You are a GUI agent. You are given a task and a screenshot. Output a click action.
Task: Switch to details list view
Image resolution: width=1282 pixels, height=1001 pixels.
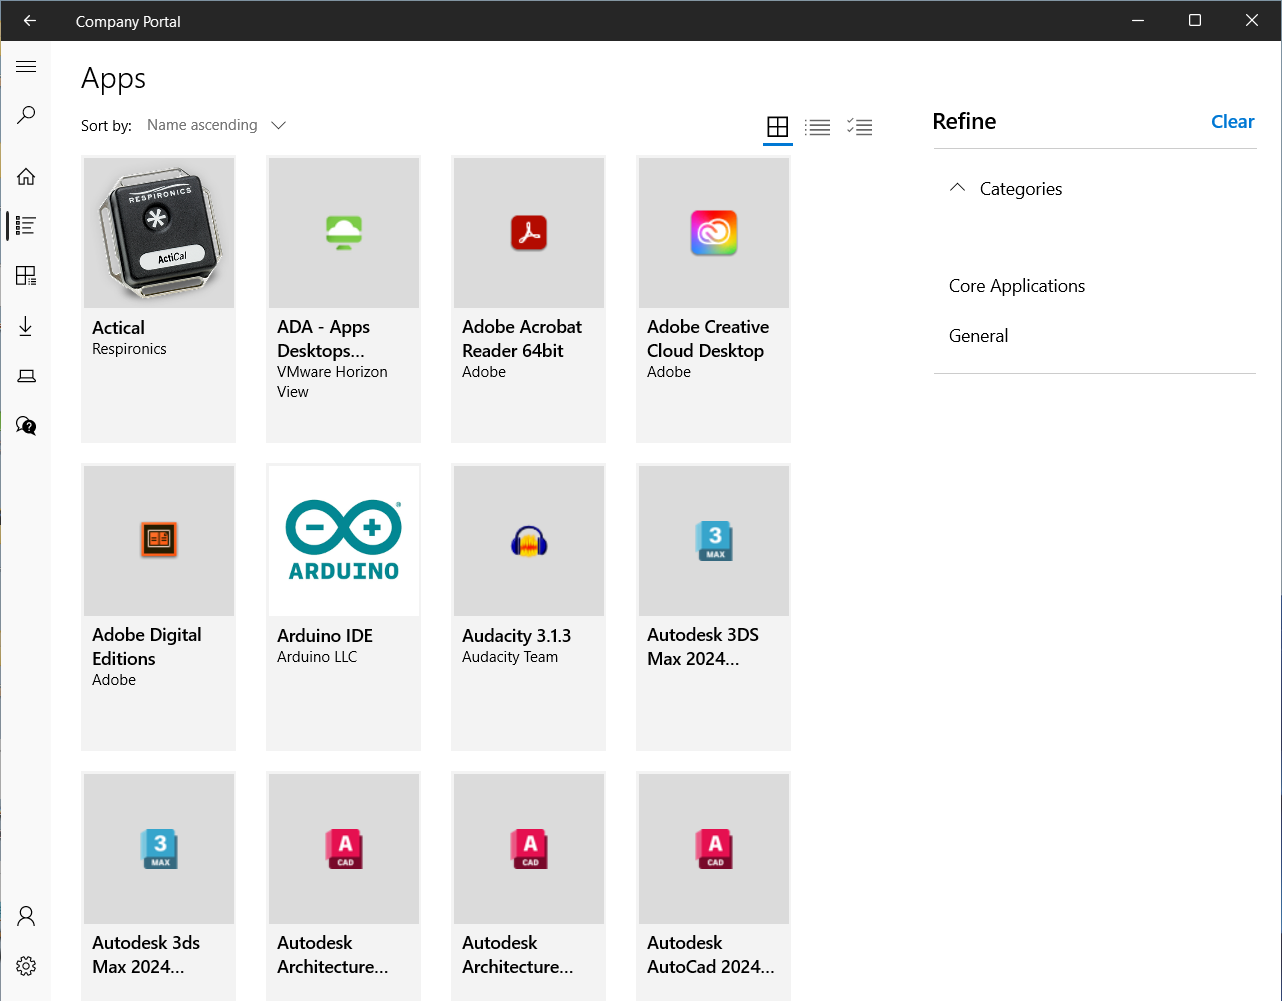pos(818,127)
